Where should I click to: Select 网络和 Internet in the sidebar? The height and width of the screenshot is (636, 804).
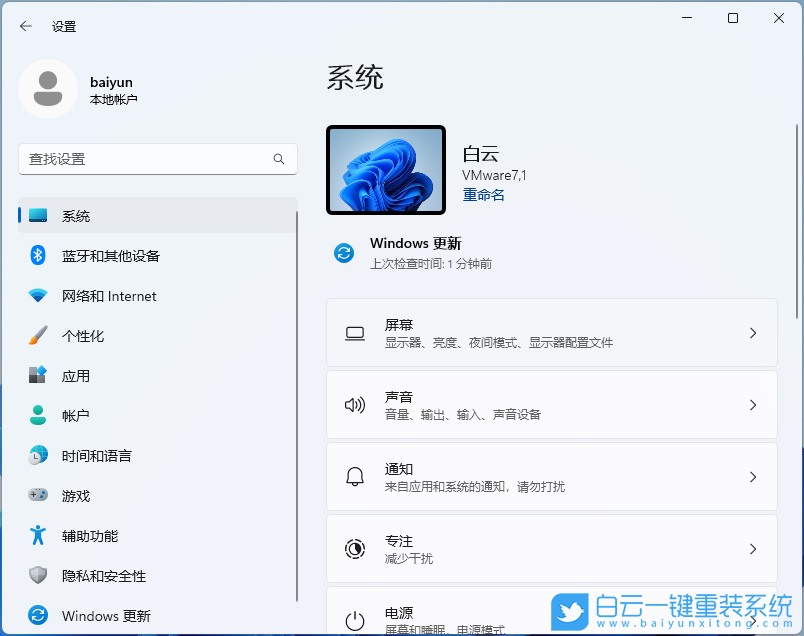[x=95, y=296]
